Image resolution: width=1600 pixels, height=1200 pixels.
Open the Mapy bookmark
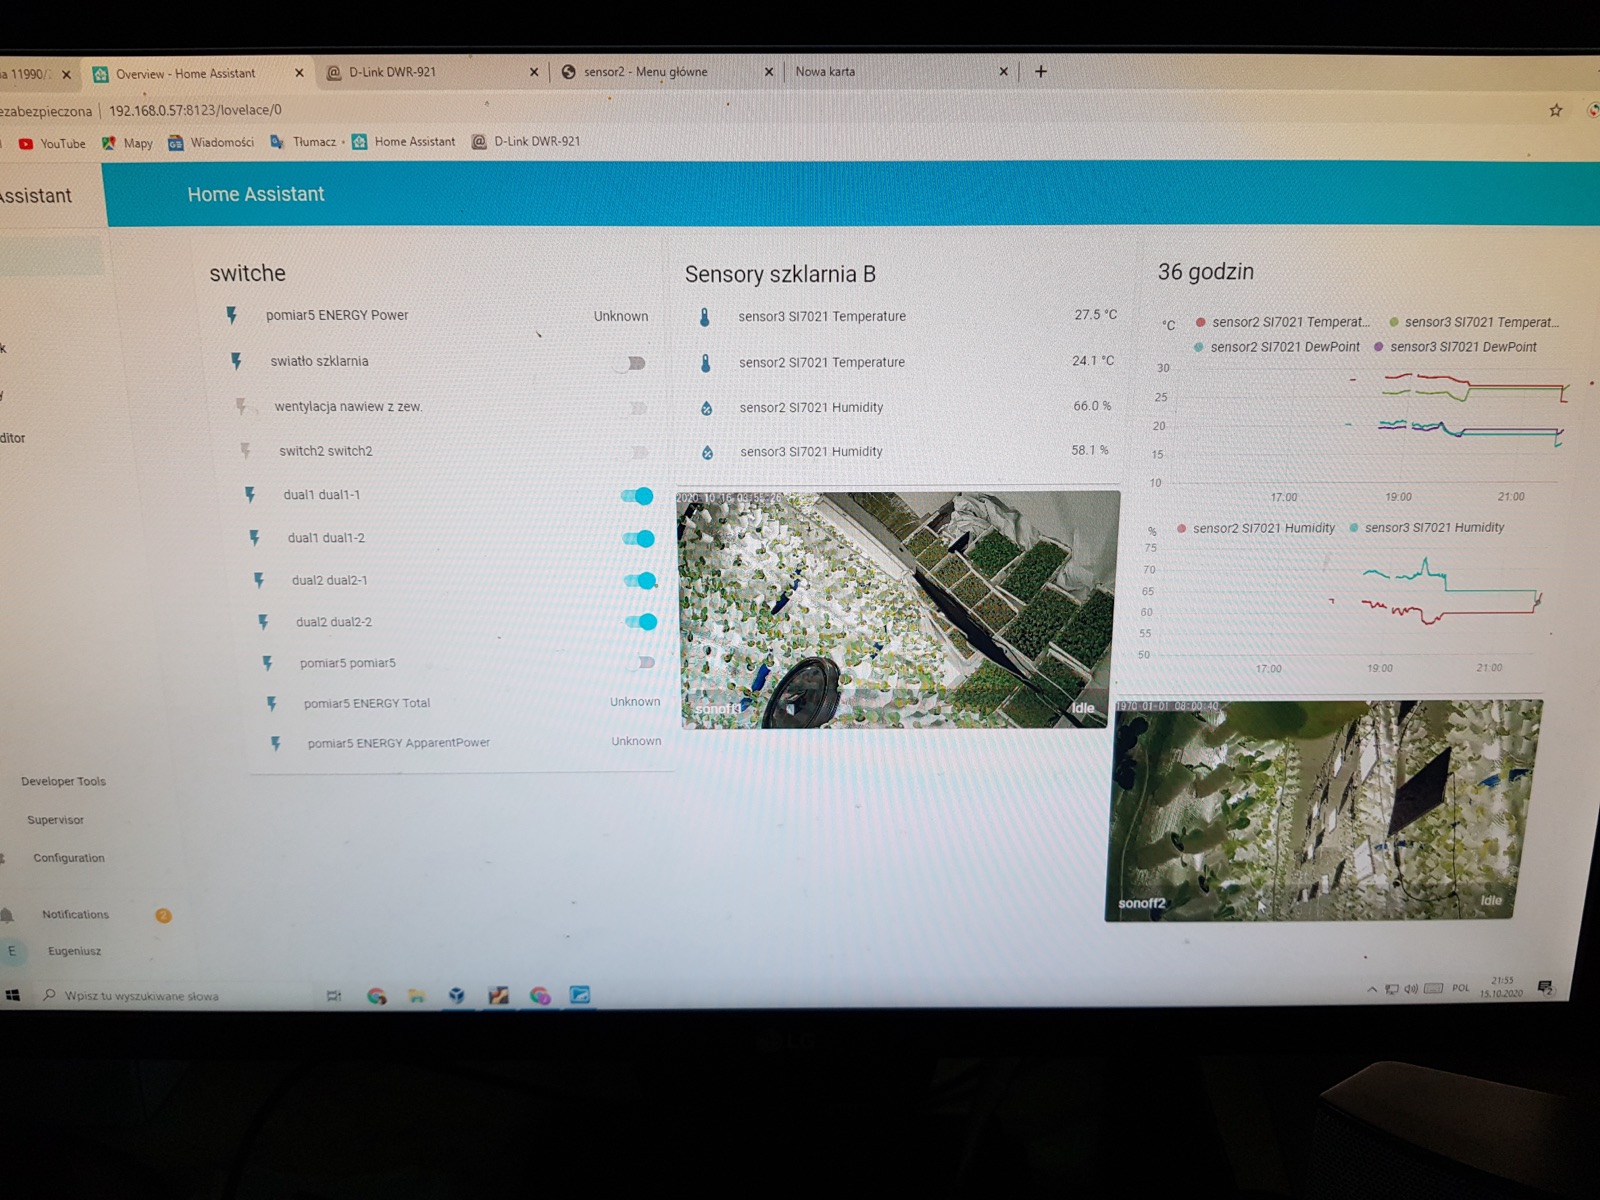(128, 144)
